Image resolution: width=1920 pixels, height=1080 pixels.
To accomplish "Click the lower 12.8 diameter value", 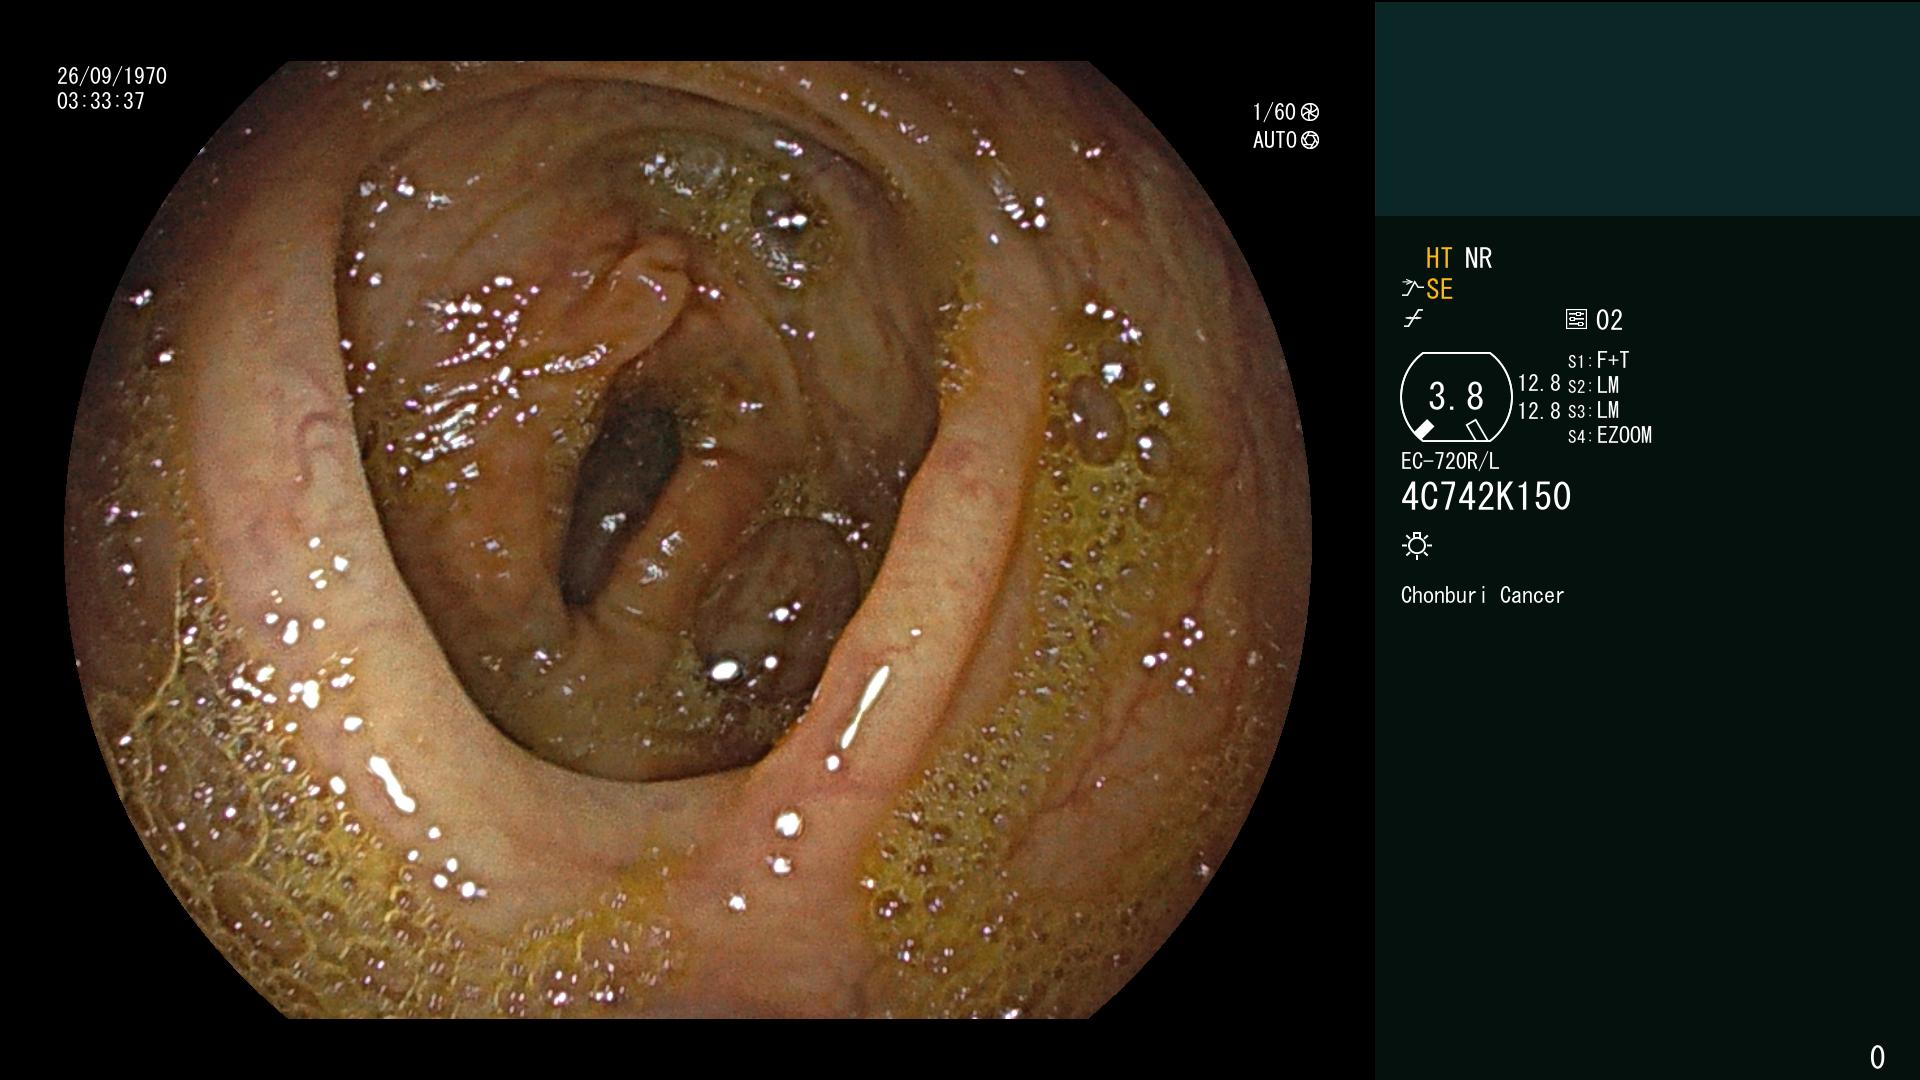I will click(x=1539, y=411).
